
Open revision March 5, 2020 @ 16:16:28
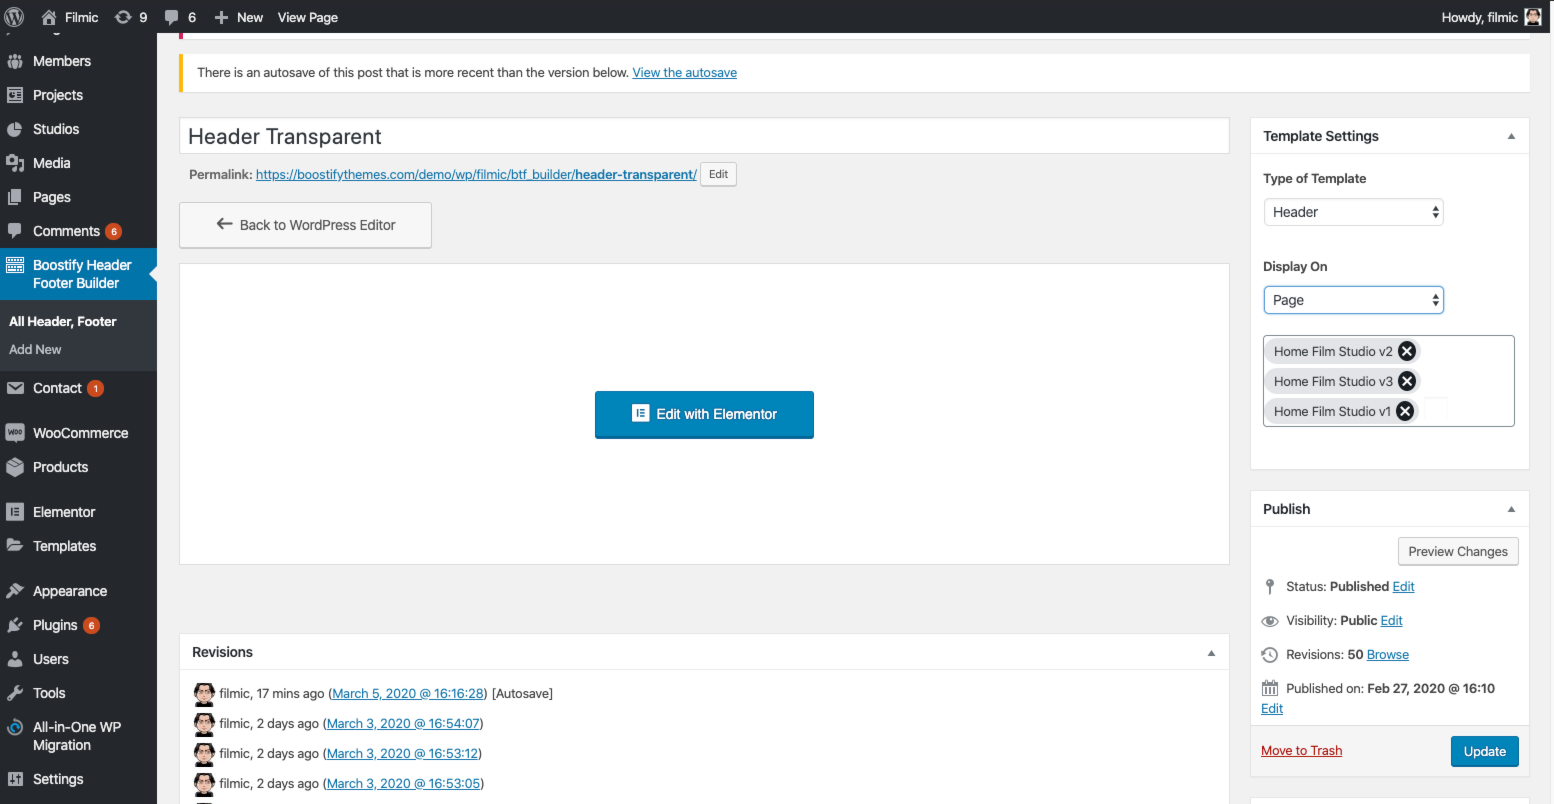[x=408, y=693]
